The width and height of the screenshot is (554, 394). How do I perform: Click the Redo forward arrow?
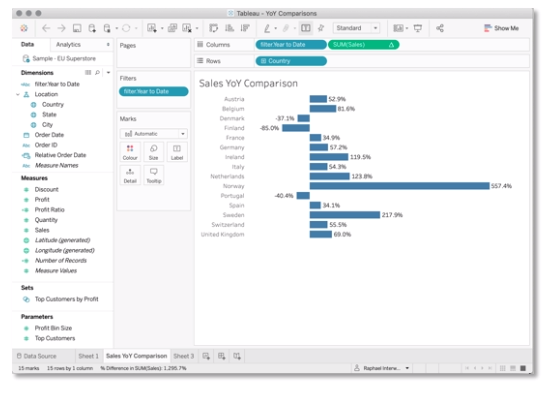coord(61,28)
